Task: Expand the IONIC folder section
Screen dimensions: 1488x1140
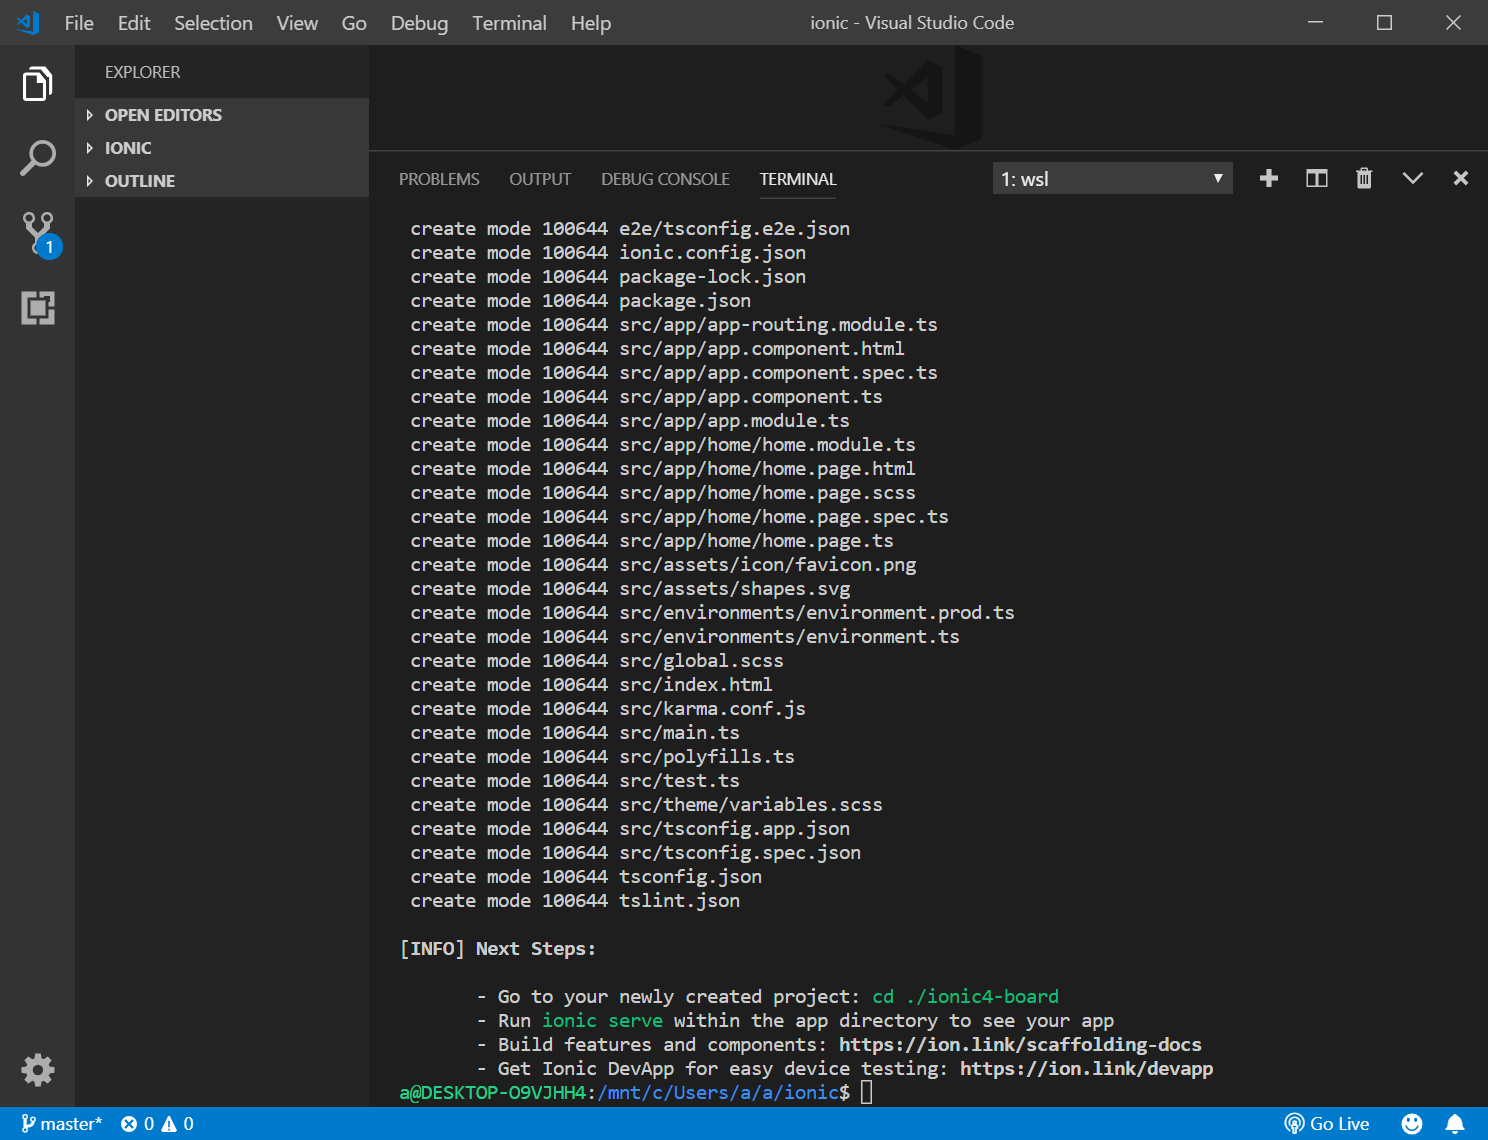Action: tap(128, 148)
